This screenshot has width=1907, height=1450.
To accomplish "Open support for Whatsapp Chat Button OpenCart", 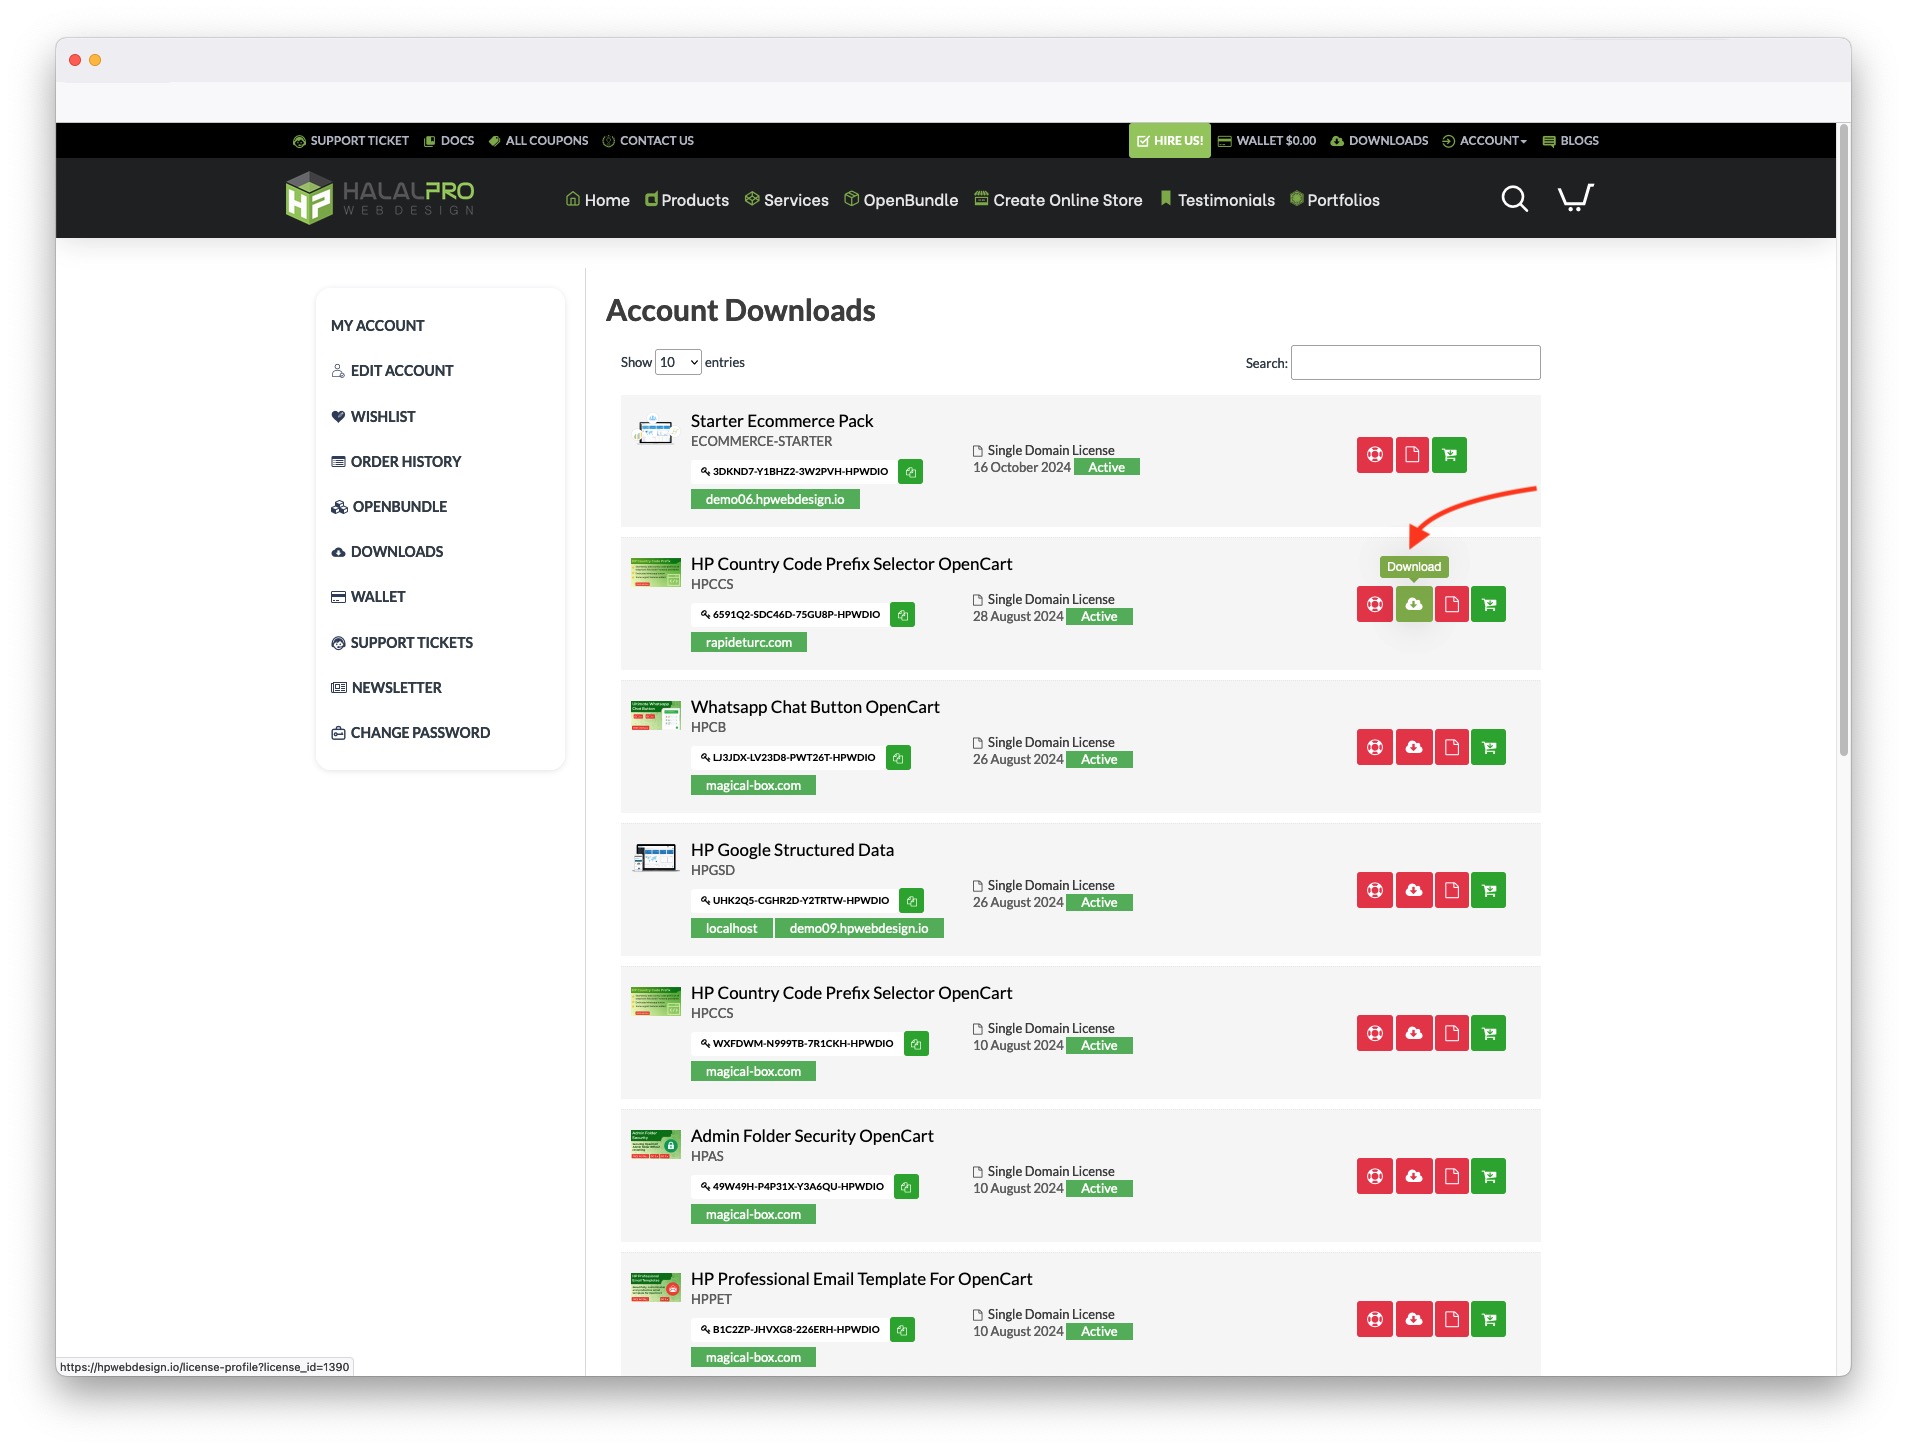I will point(1374,747).
